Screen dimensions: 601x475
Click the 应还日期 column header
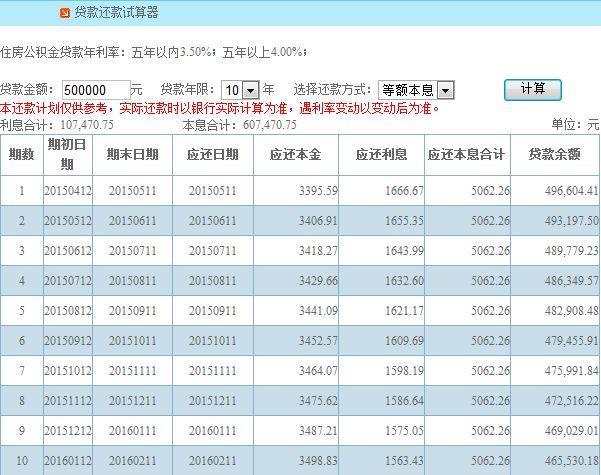click(213, 155)
